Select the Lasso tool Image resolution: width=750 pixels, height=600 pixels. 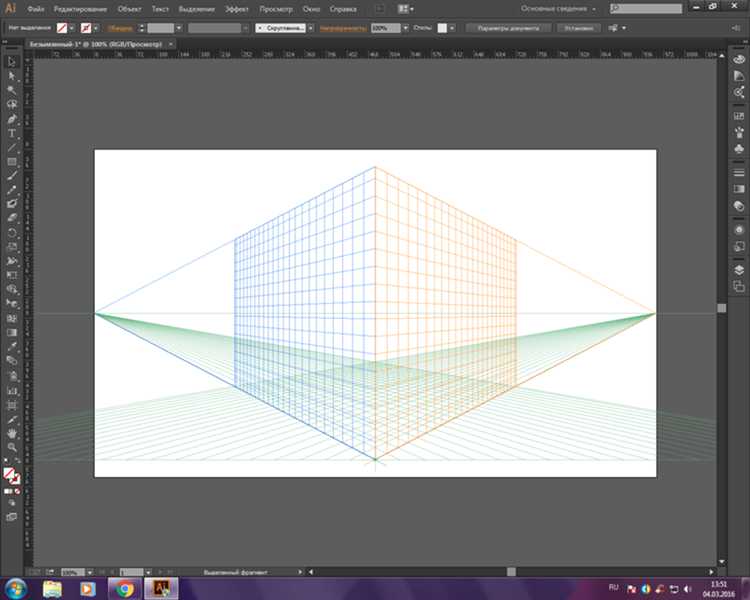[12, 104]
